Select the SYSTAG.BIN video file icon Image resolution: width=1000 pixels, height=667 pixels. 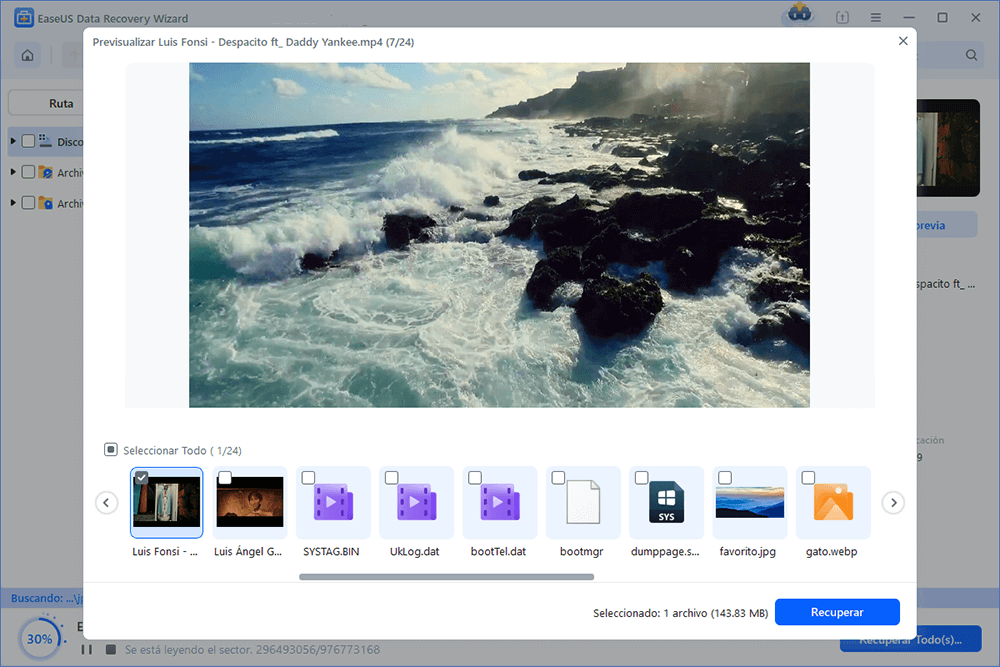coord(333,502)
